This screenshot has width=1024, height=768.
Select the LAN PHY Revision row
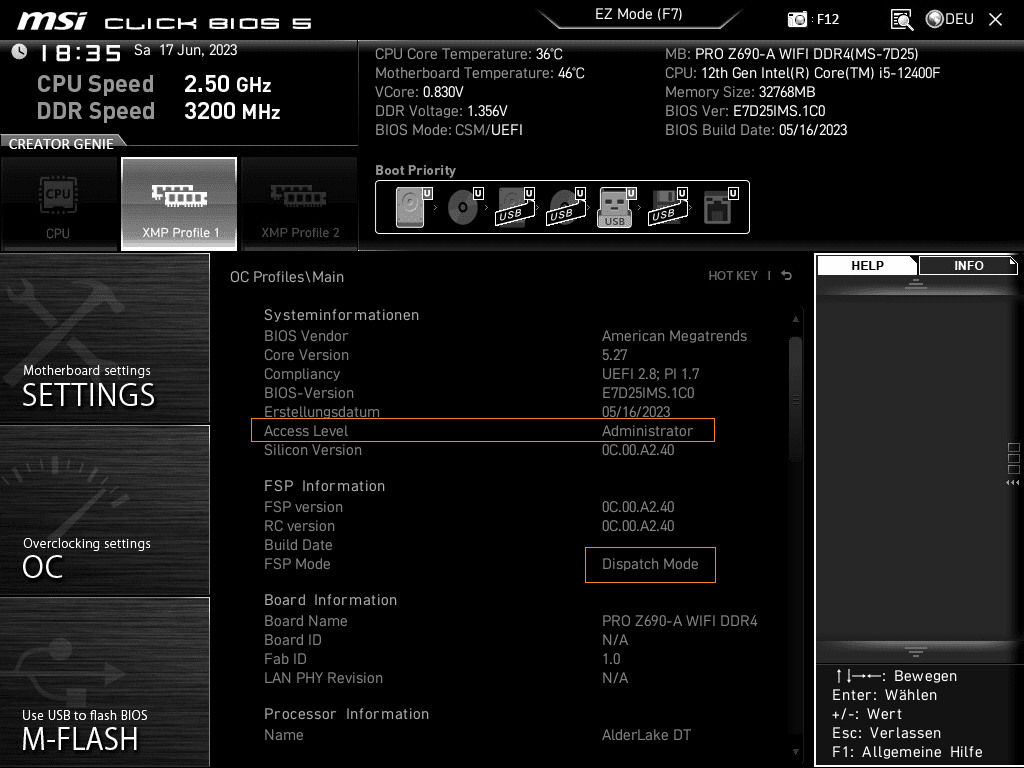point(446,677)
